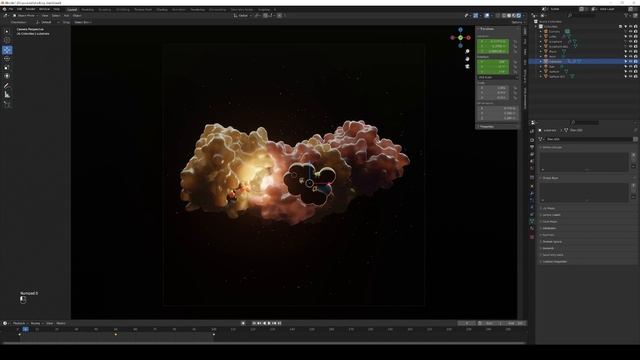The height and width of the screenshot is (360, 640).
Task: Open the Object Mode dropdown
Action: pos(25,16)
